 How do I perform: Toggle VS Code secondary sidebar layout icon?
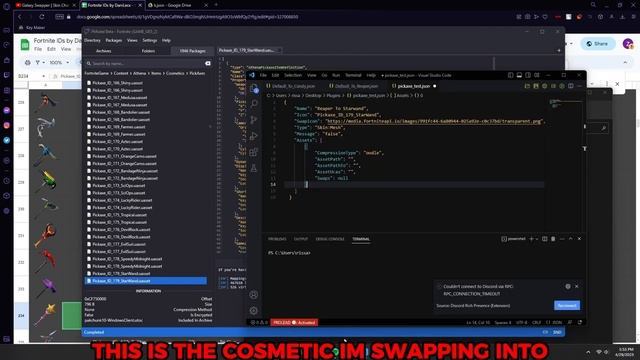[528, 75]
